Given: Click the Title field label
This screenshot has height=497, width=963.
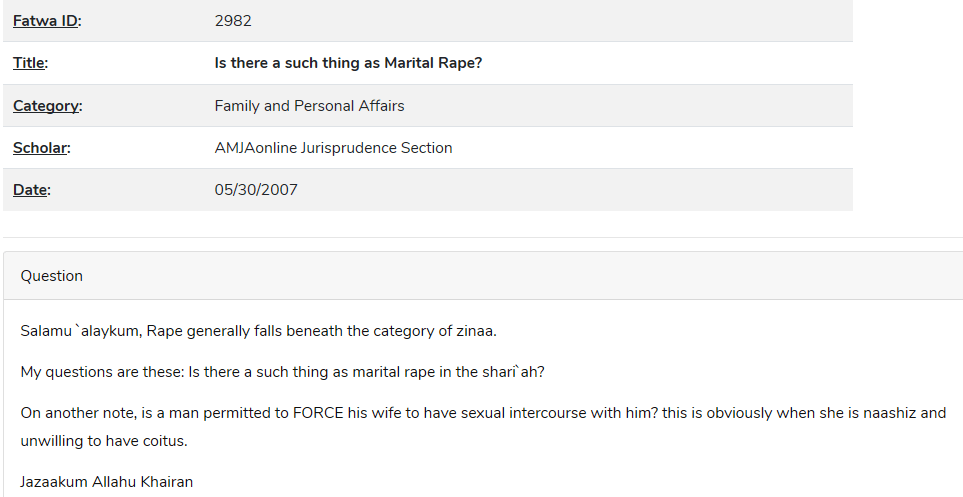Looking at the screenshot, I should click(x=30, y=63).
